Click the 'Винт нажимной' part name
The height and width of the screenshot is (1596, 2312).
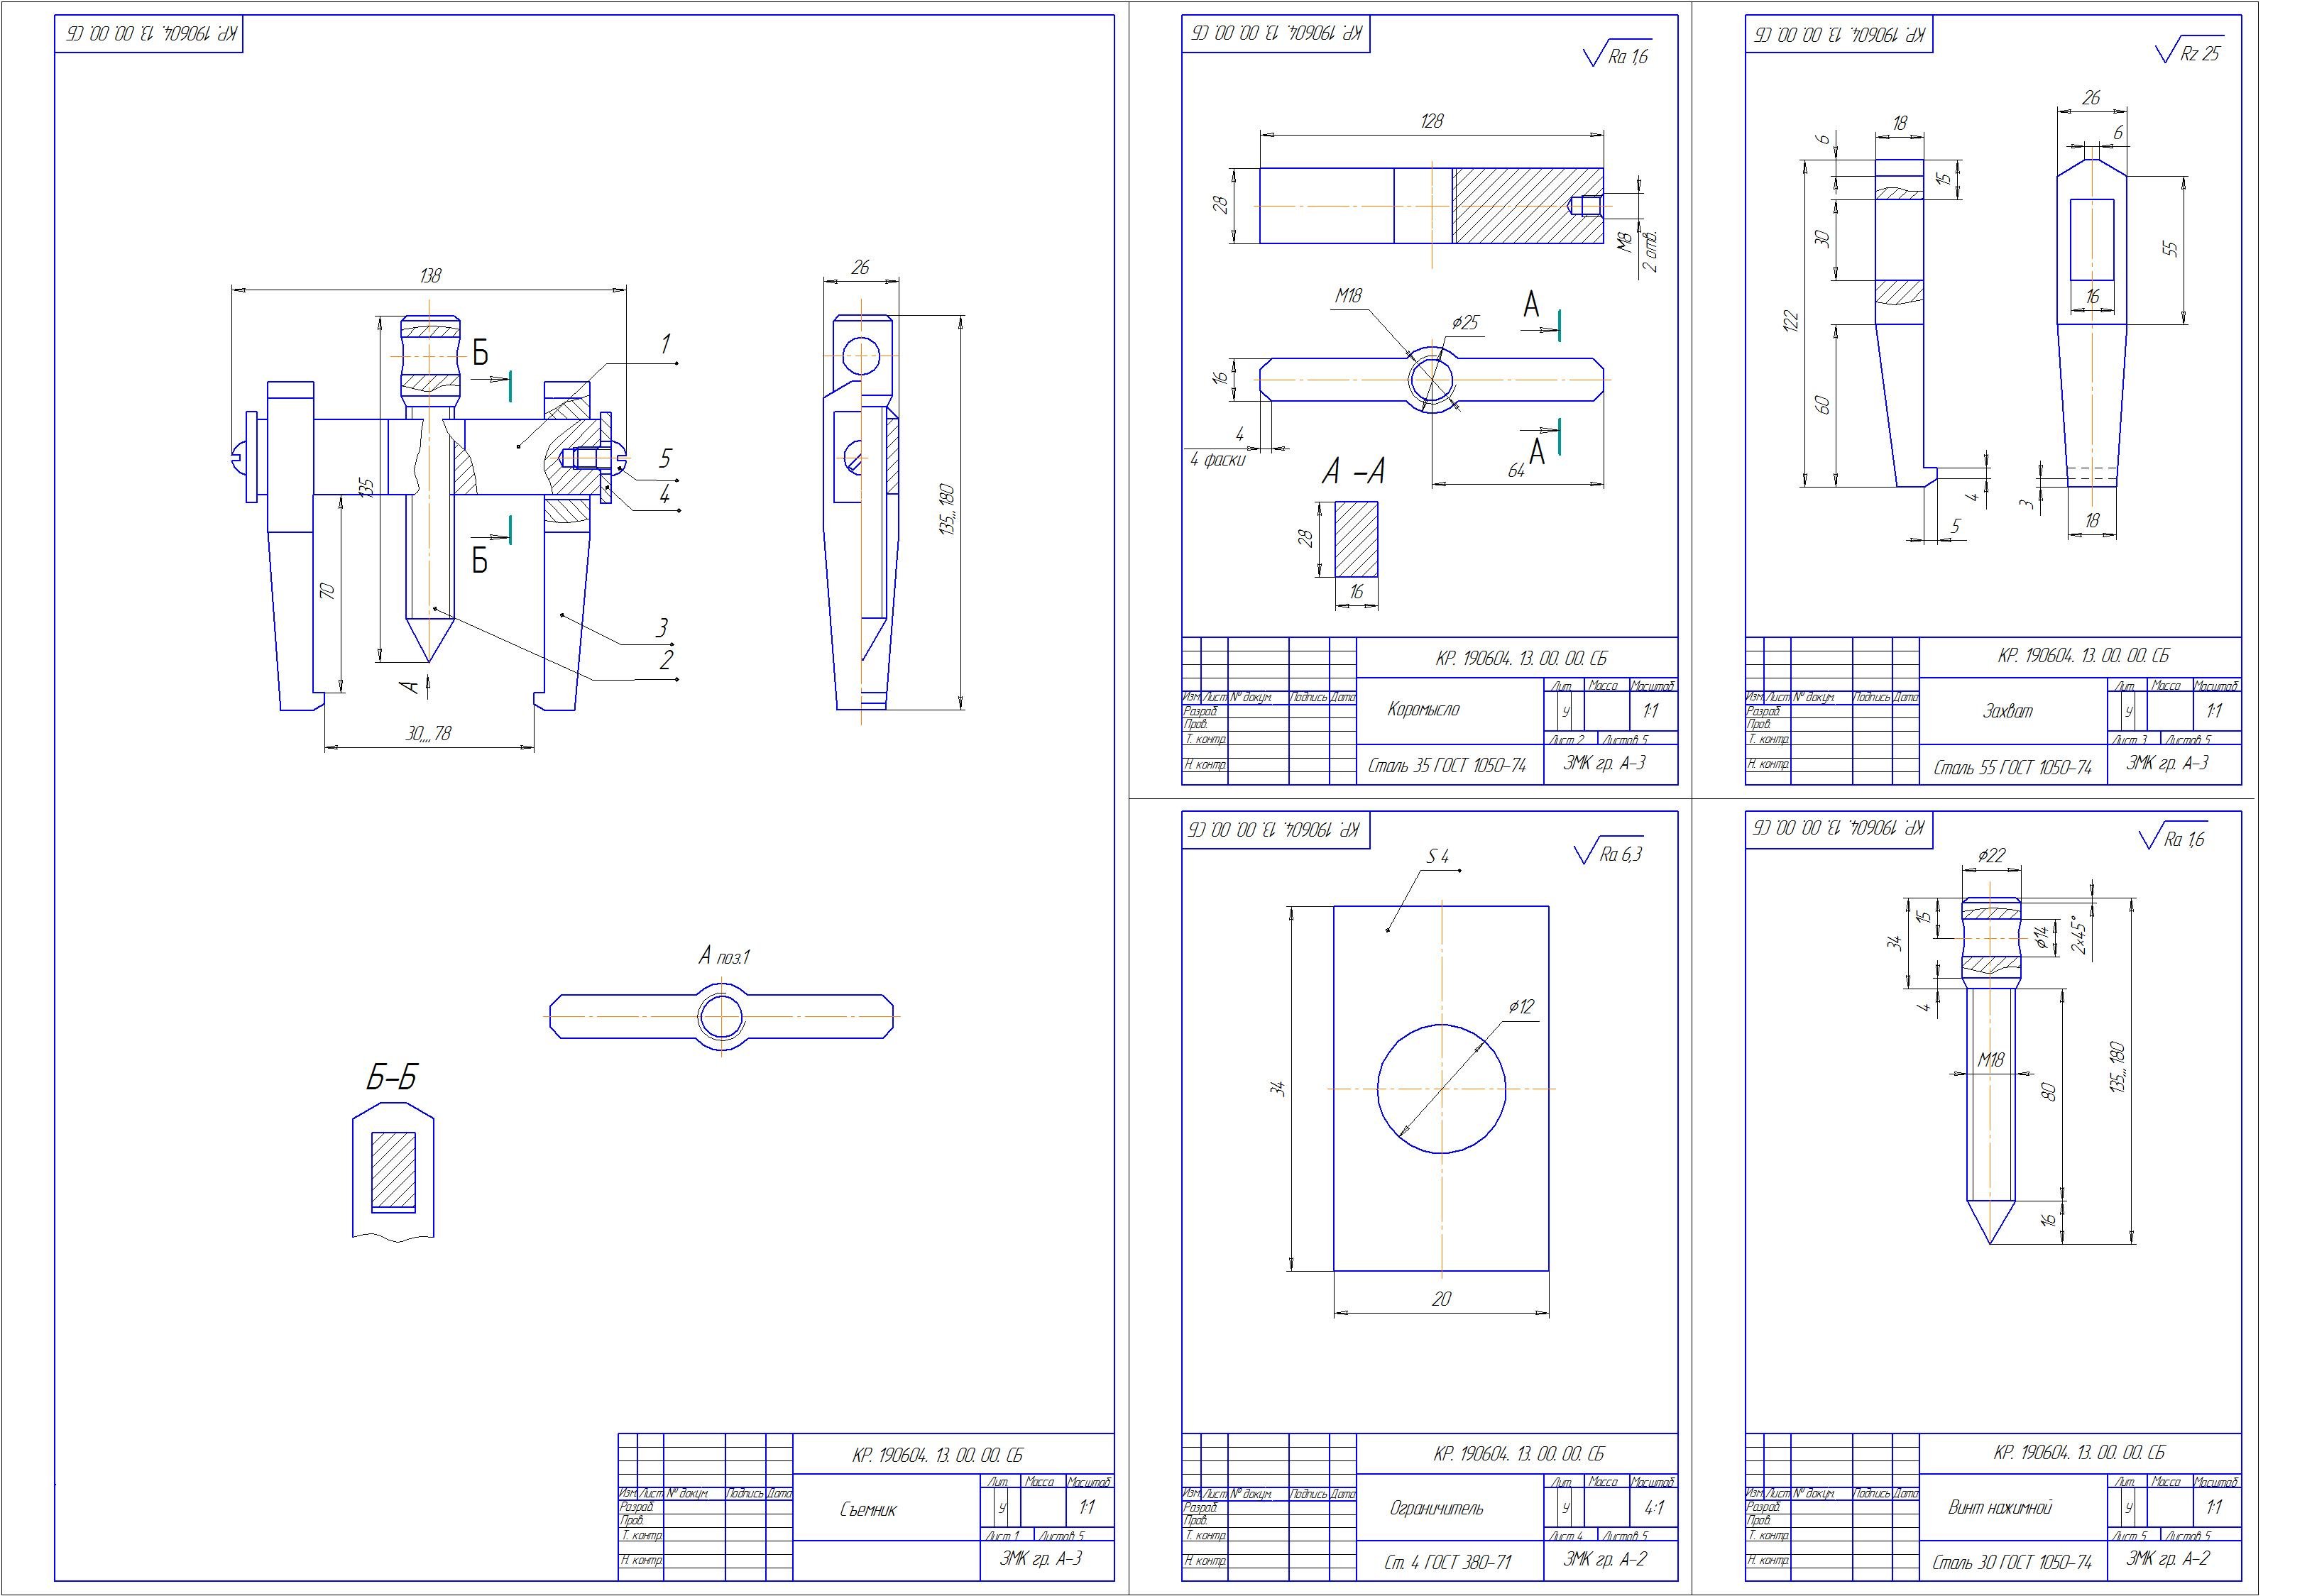point(2000,1506)
